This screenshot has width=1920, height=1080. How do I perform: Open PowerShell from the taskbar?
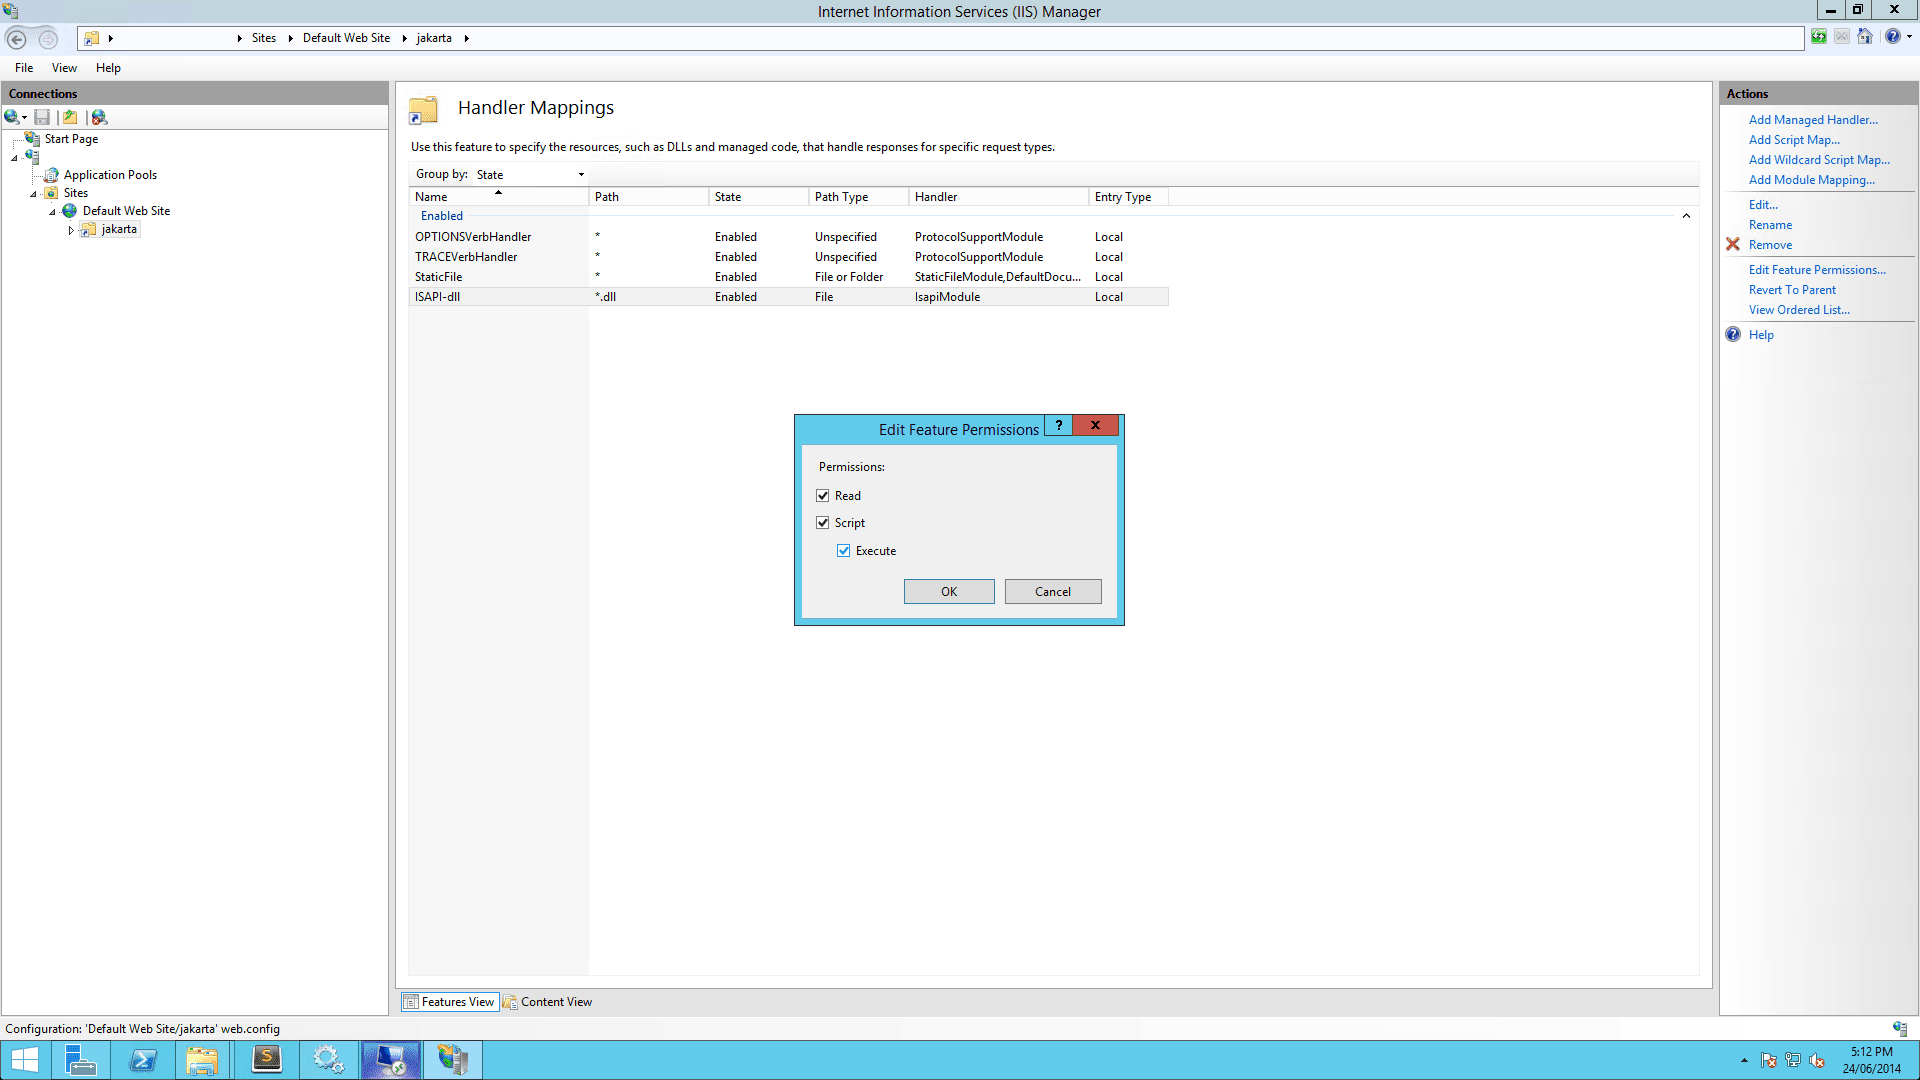click(x=143, y=1060)
